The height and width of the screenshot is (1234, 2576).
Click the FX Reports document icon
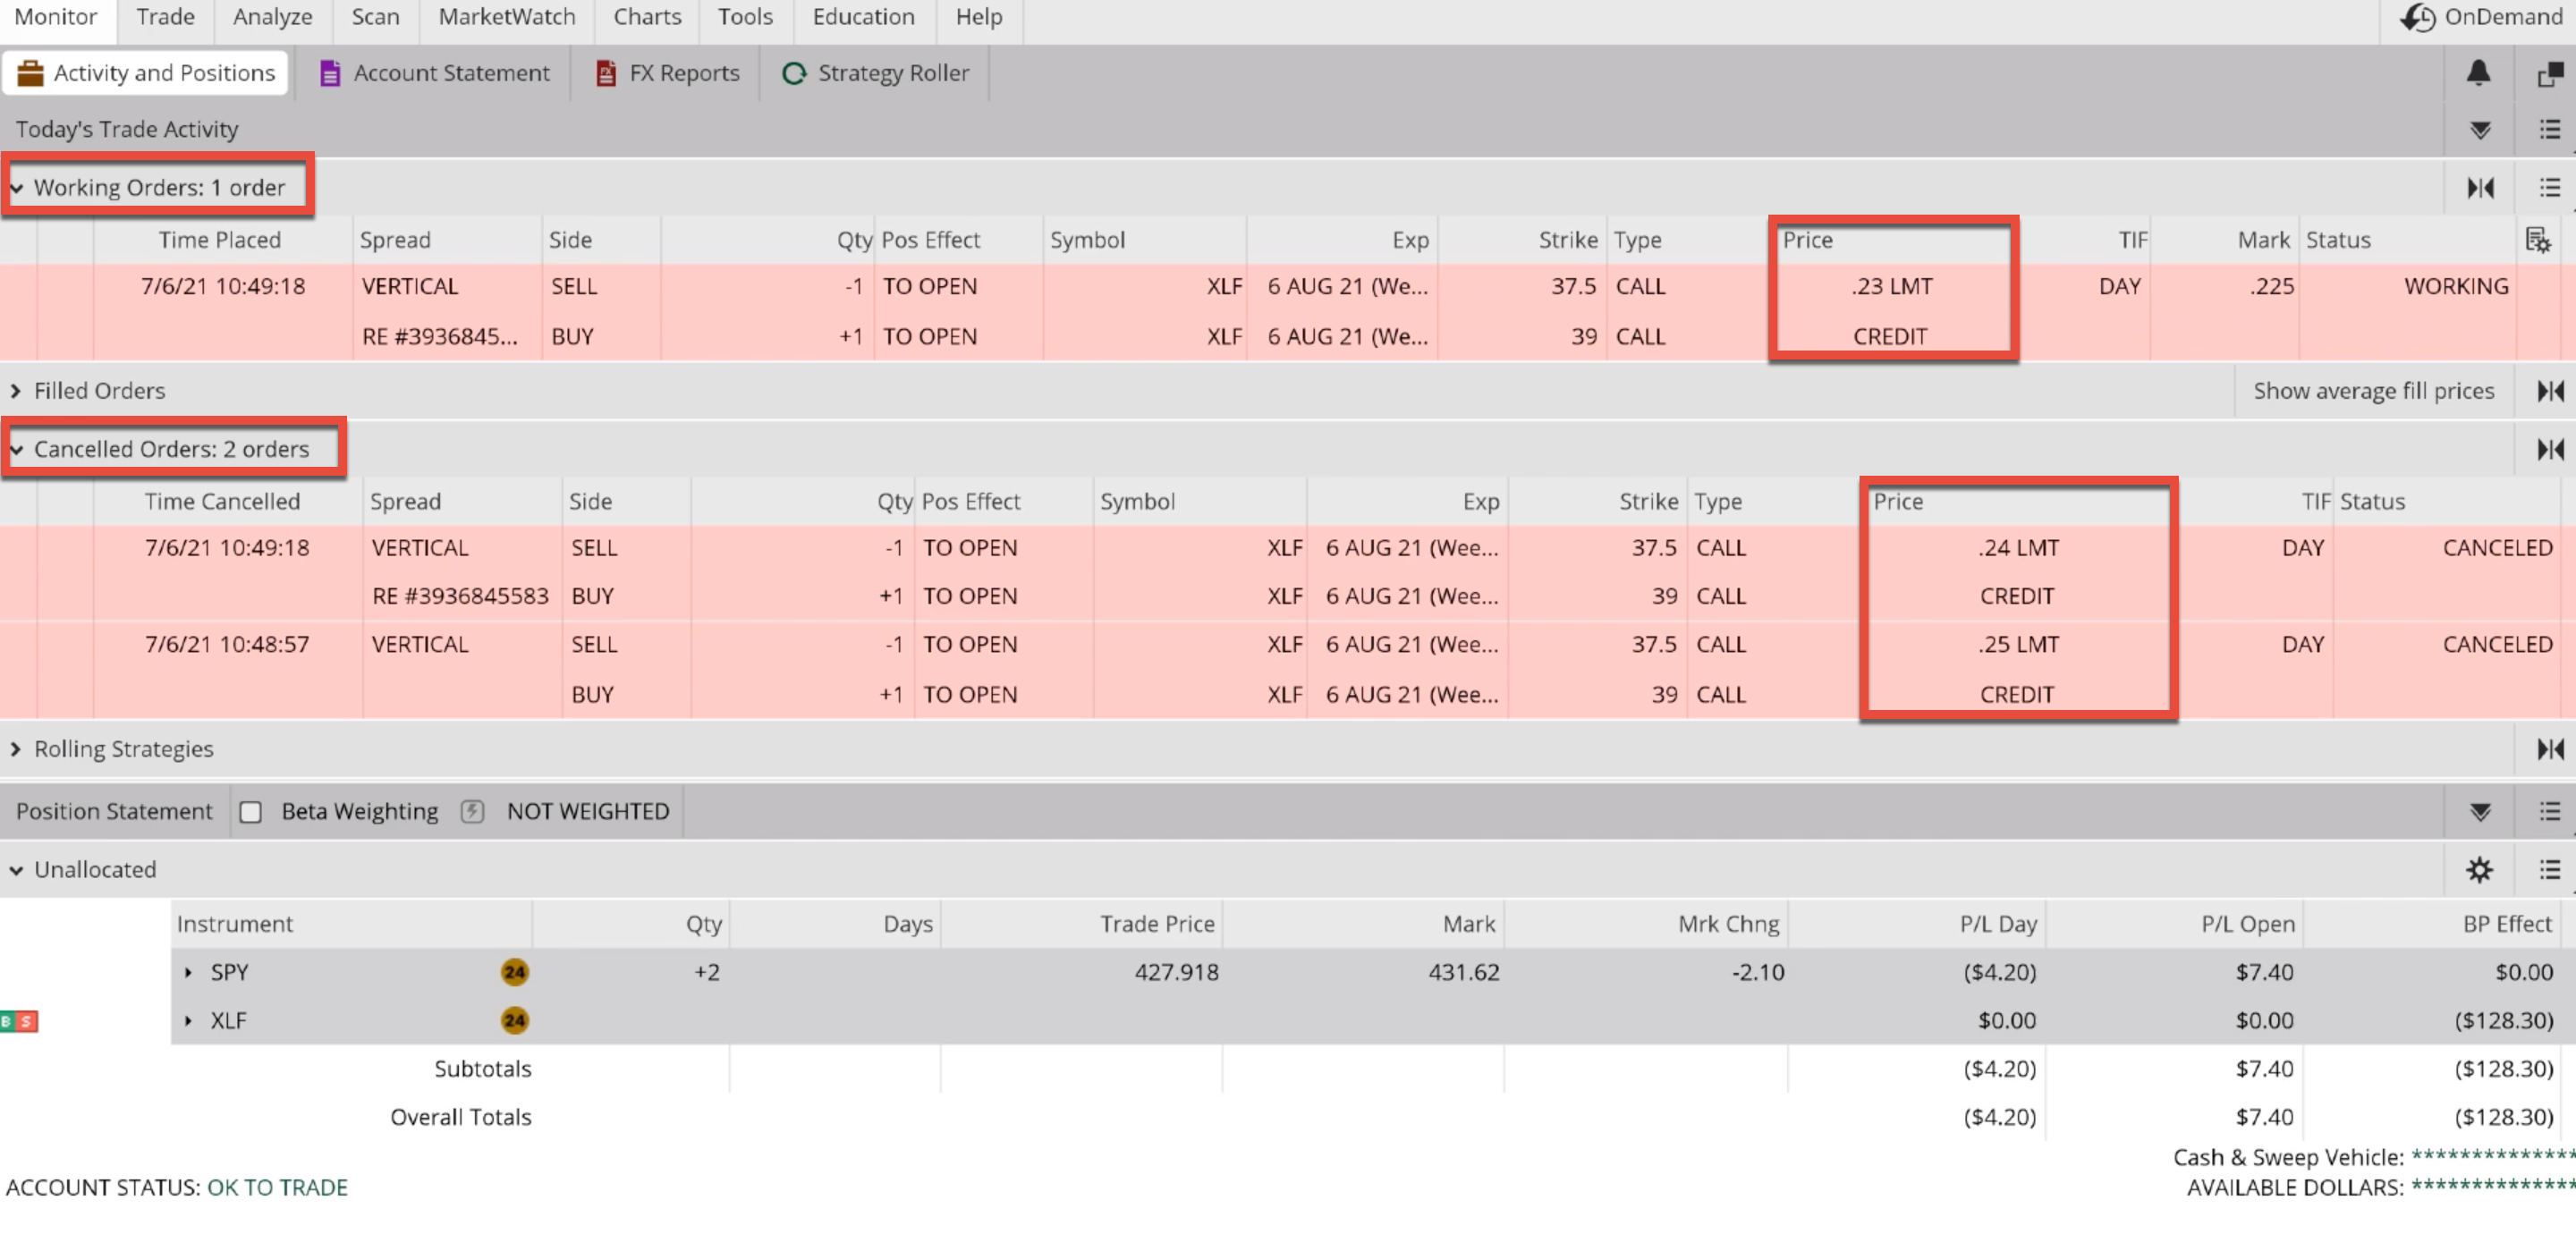click(605, 74)
